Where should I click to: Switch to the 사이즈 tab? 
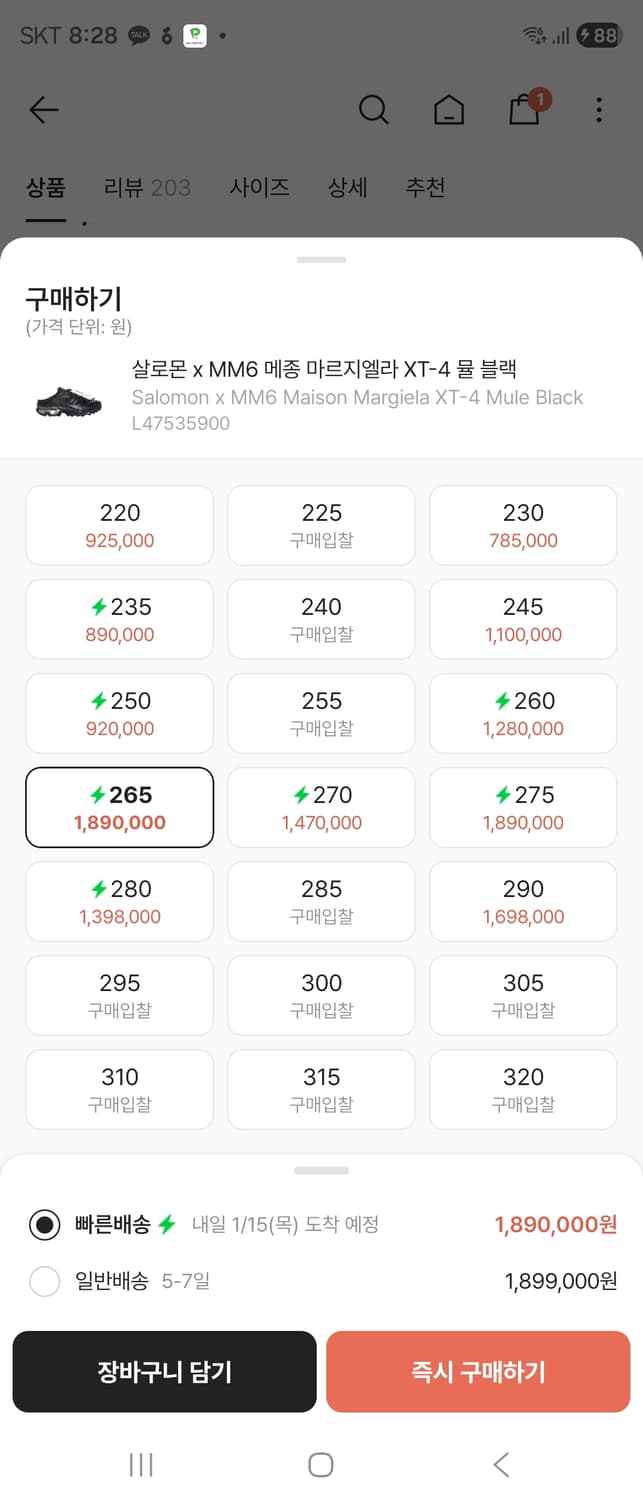(x=259, y=188)
